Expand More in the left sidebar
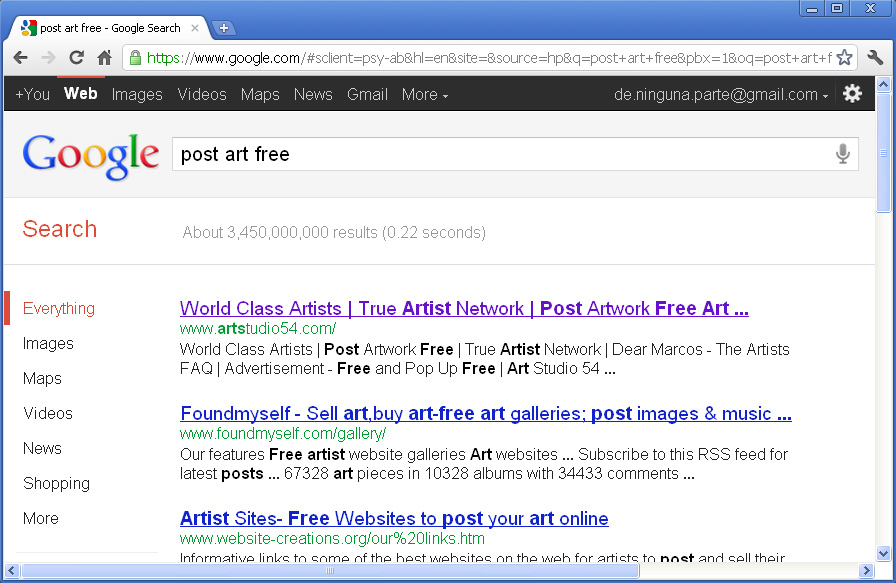896x583 pixels. [41, 518]
